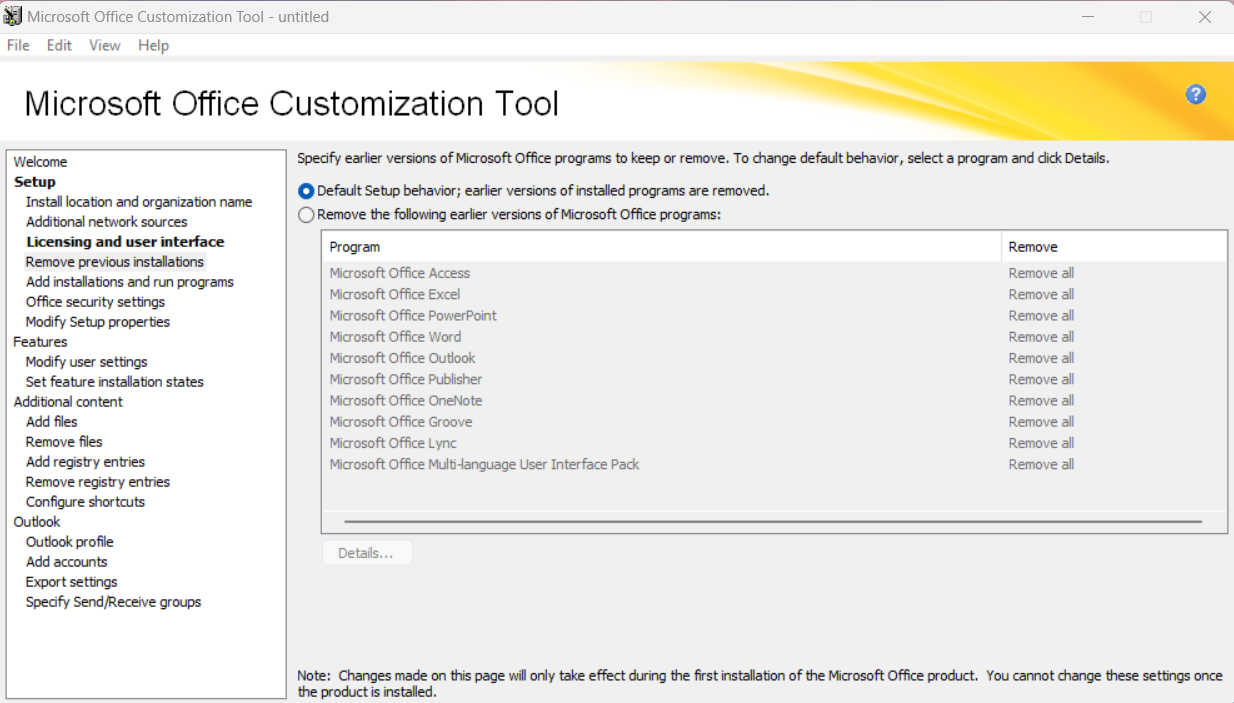Select the Features section heading
Viewport: 1234px width, 703px height.
tap(40, 342)
